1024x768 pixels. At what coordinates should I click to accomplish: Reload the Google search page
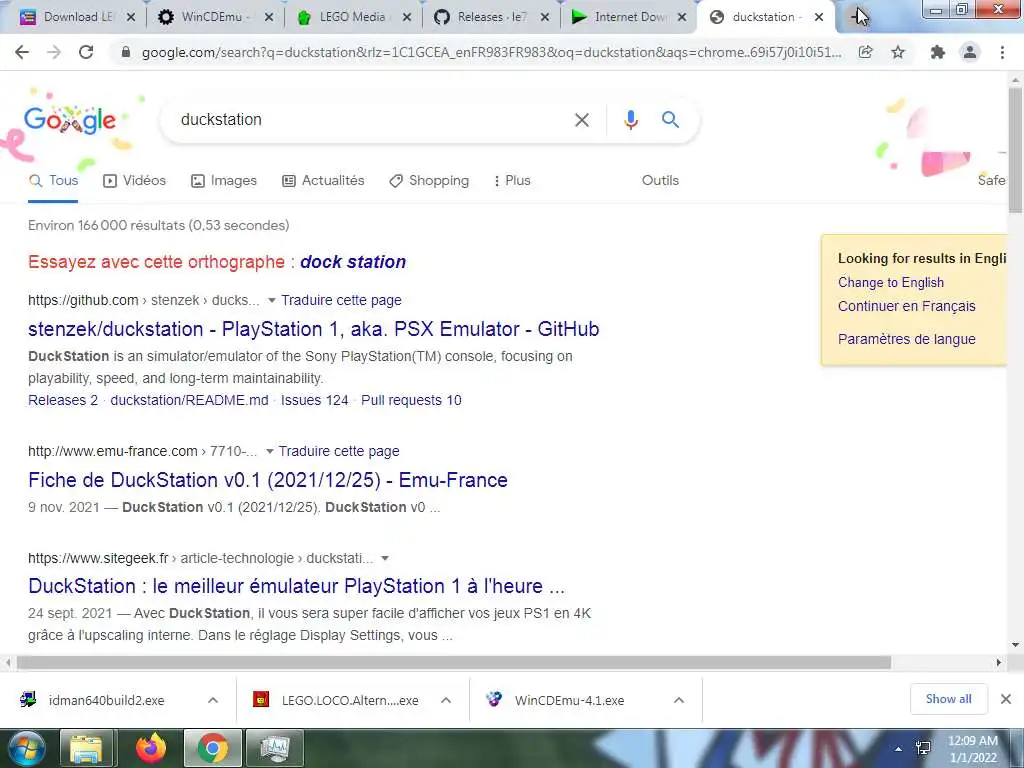(86, 52)
